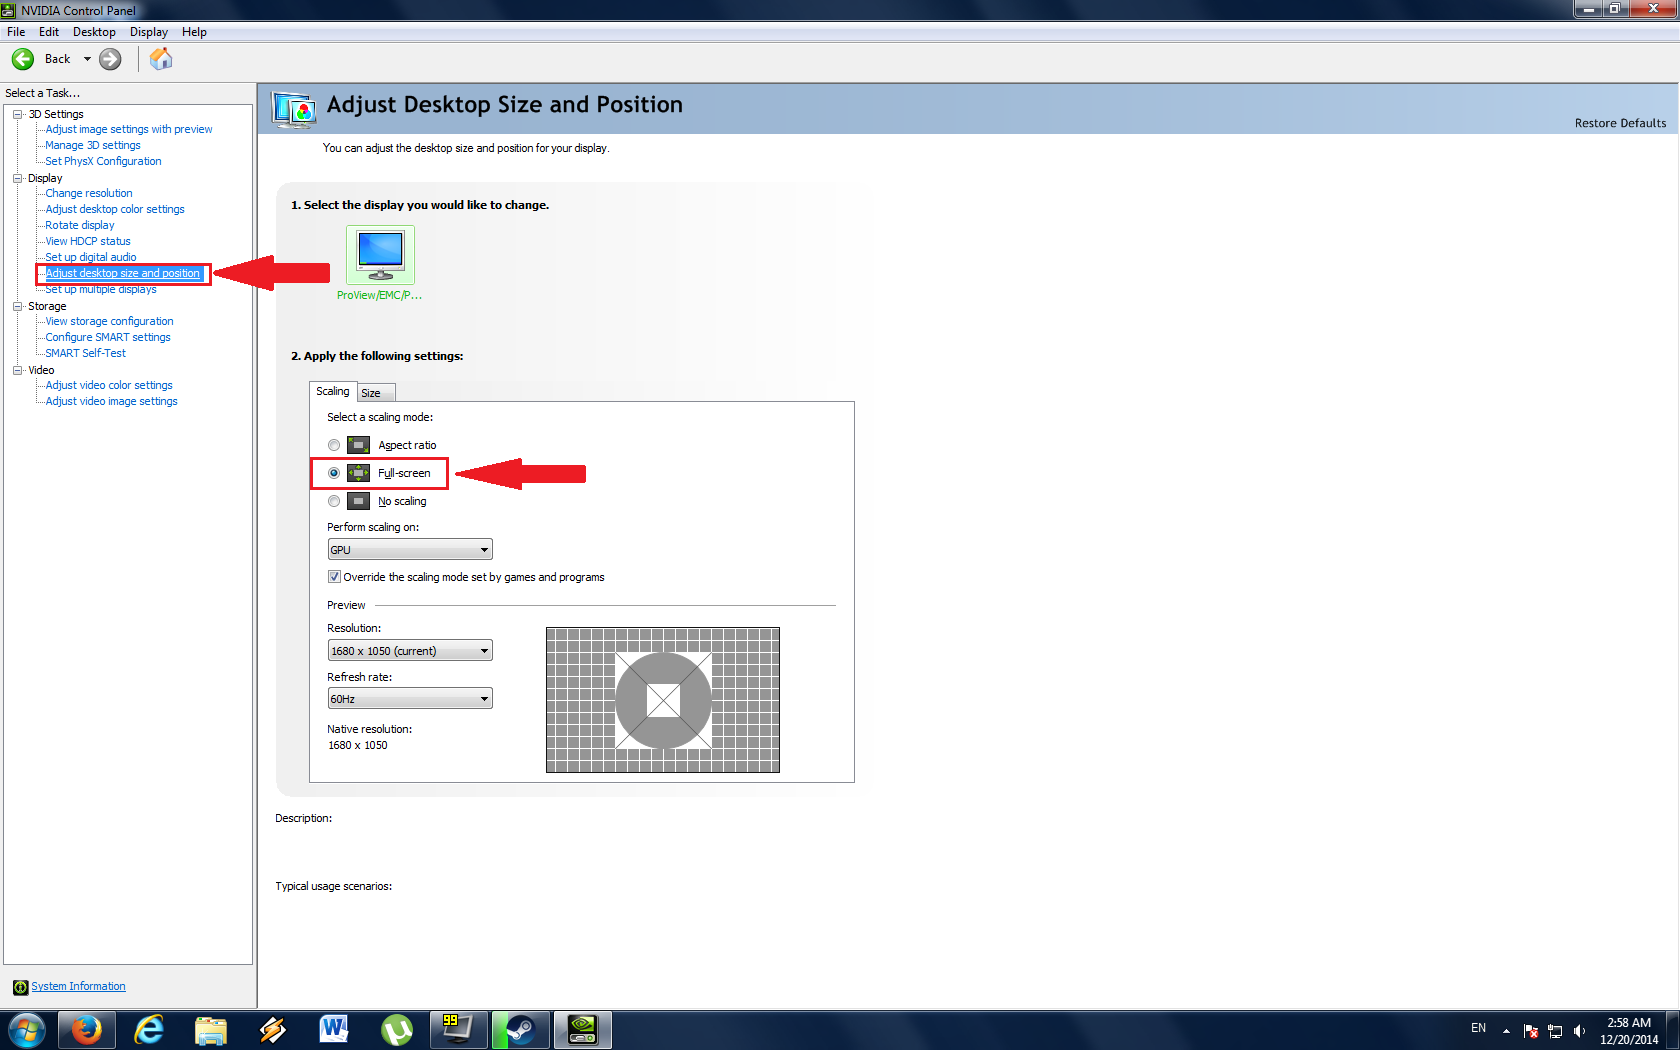Click the System Information icon

(x=20, y=987)
